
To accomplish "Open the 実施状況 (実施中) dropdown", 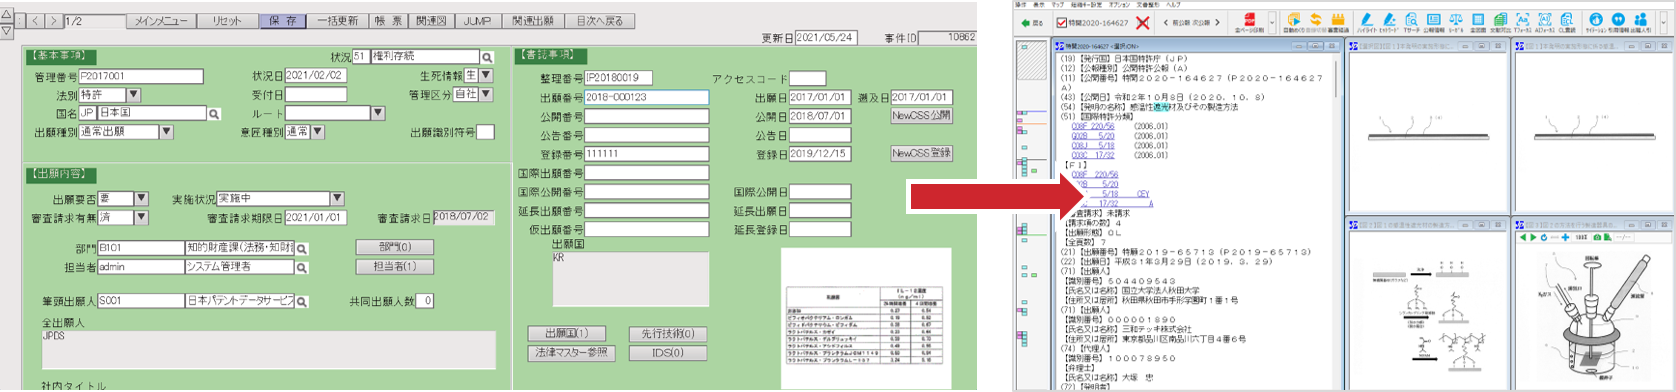I will click(x=336, y=199).
